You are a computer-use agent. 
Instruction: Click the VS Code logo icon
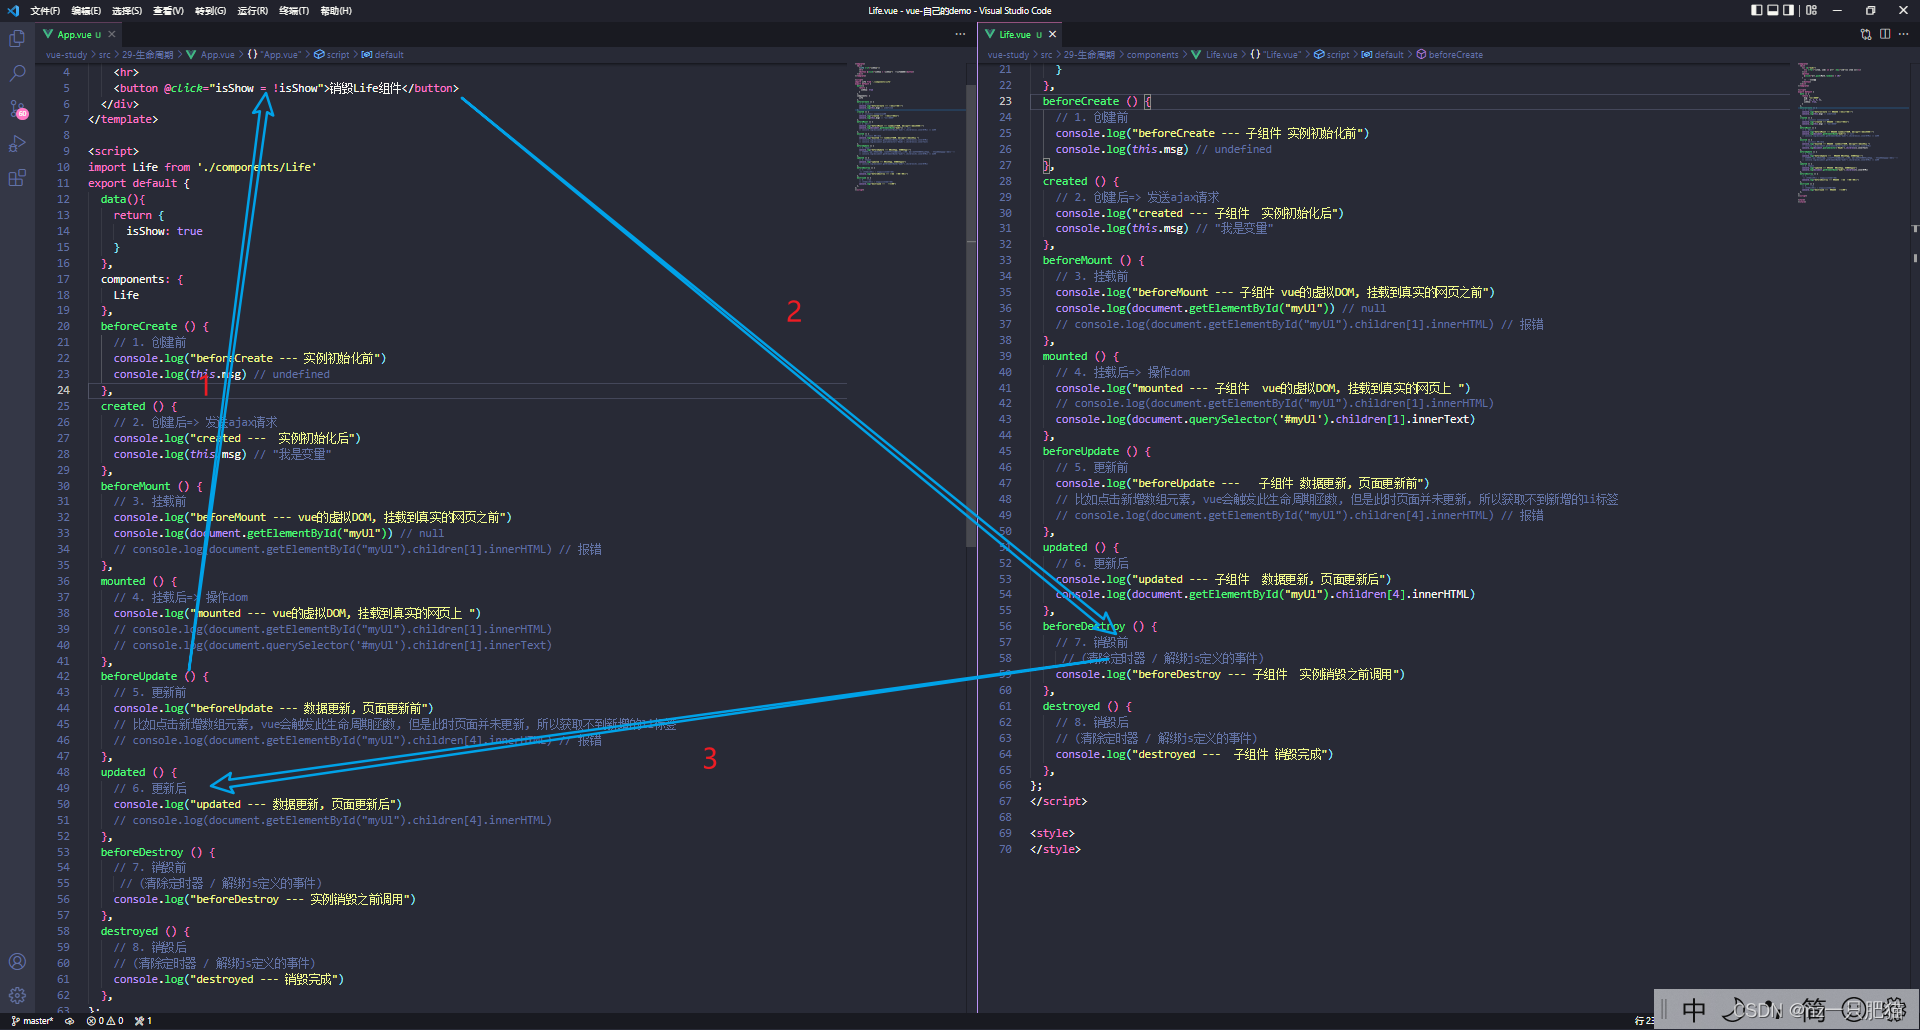13,10
